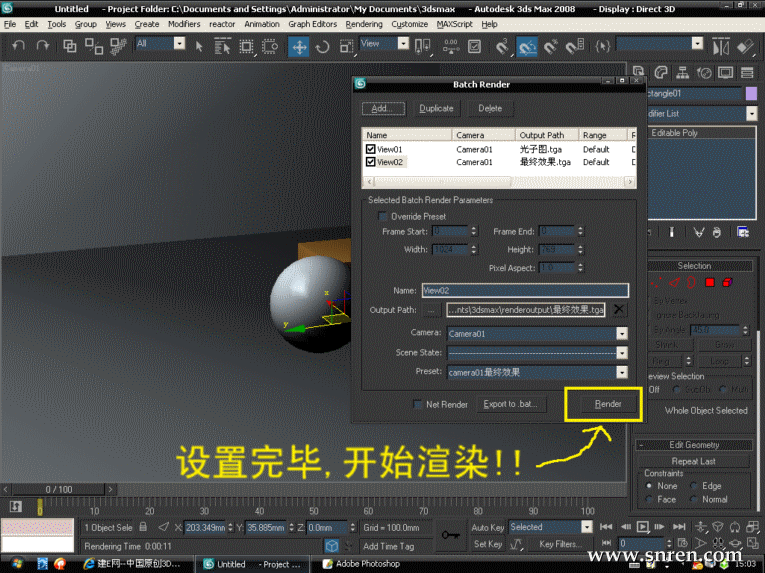
Task: Uncheck the View01 batch render entry
Action: point(370,149)
